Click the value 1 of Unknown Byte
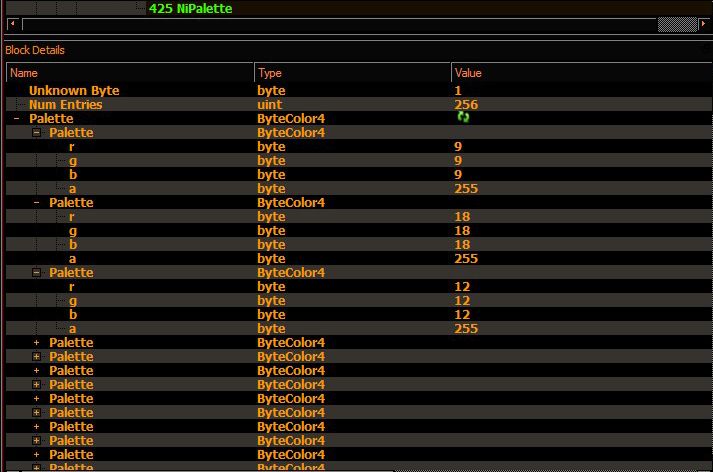The width and height of the screenshot is (713, 472). click(x=458, y=90)
